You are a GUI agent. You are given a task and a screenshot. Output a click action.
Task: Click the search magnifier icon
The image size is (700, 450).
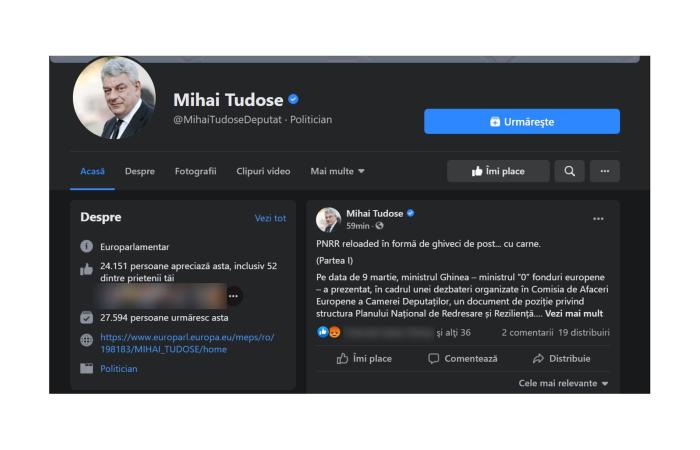[569, 171]
